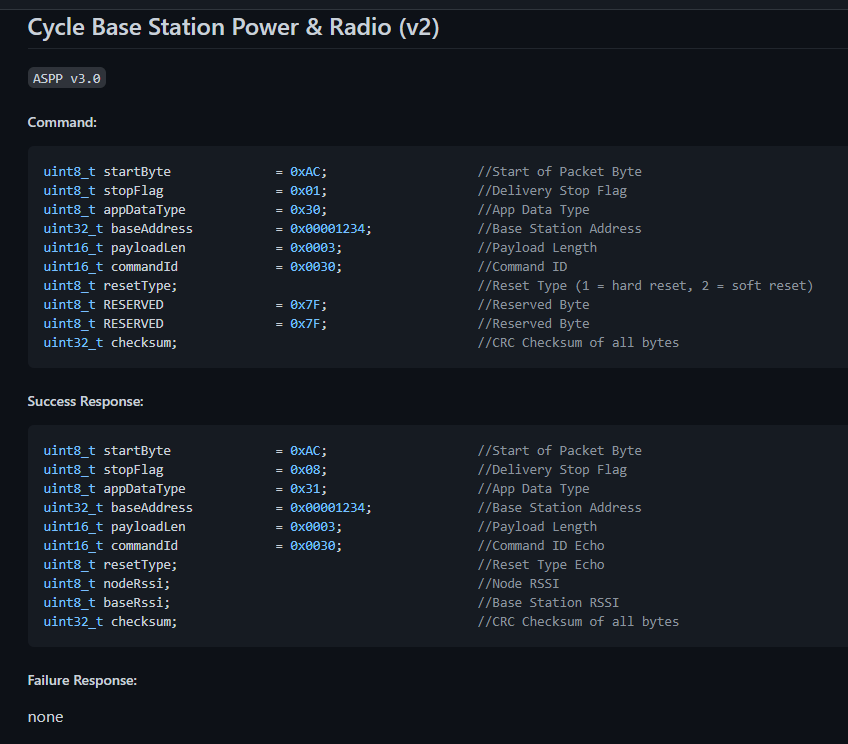Viewport: 848px width, 744px height.
Task: Click 'resetType;' in the Command block
Action: [140, 286]
